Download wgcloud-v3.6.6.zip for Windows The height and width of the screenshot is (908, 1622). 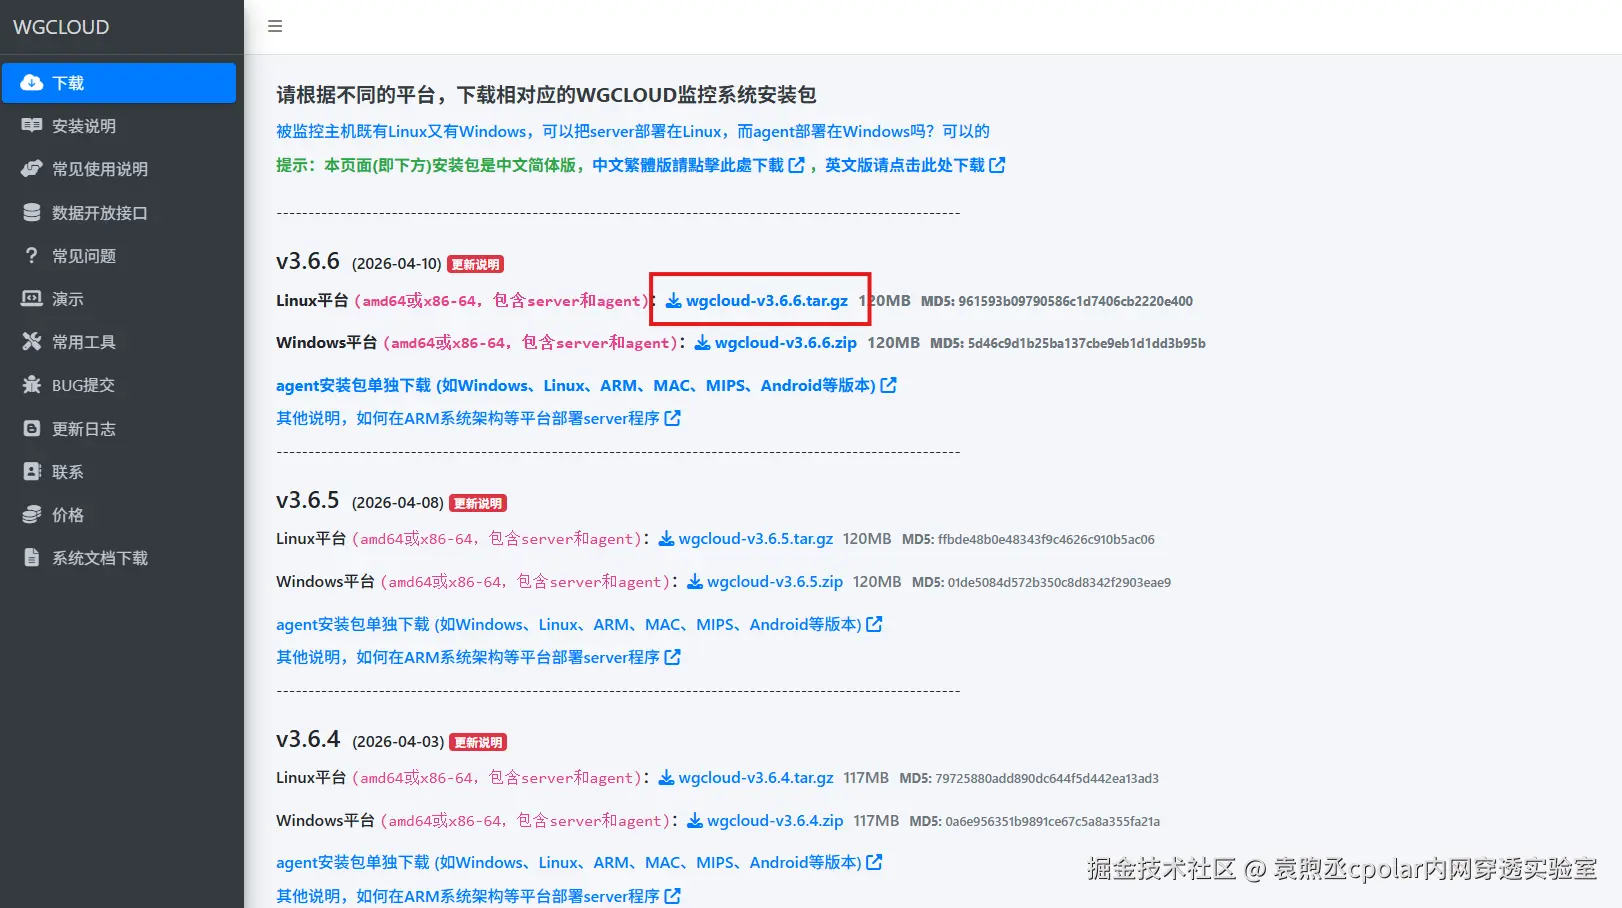776,343
